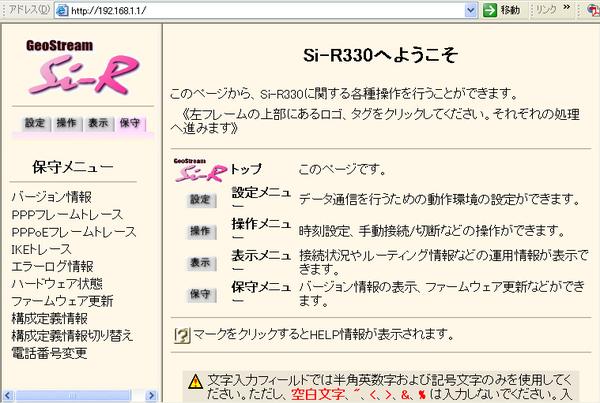Click the 操作 icon in the welcome table
The image size is (600, 403).
tap(201, 232)
